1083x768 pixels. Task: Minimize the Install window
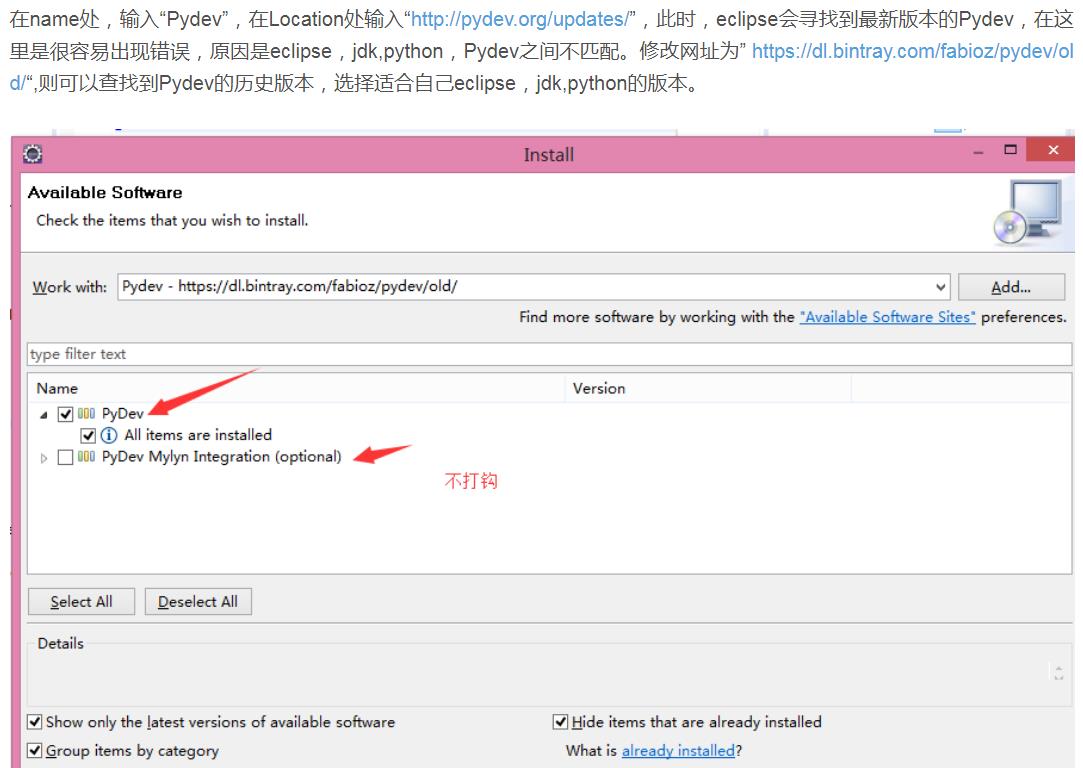[x=978, y=153]
